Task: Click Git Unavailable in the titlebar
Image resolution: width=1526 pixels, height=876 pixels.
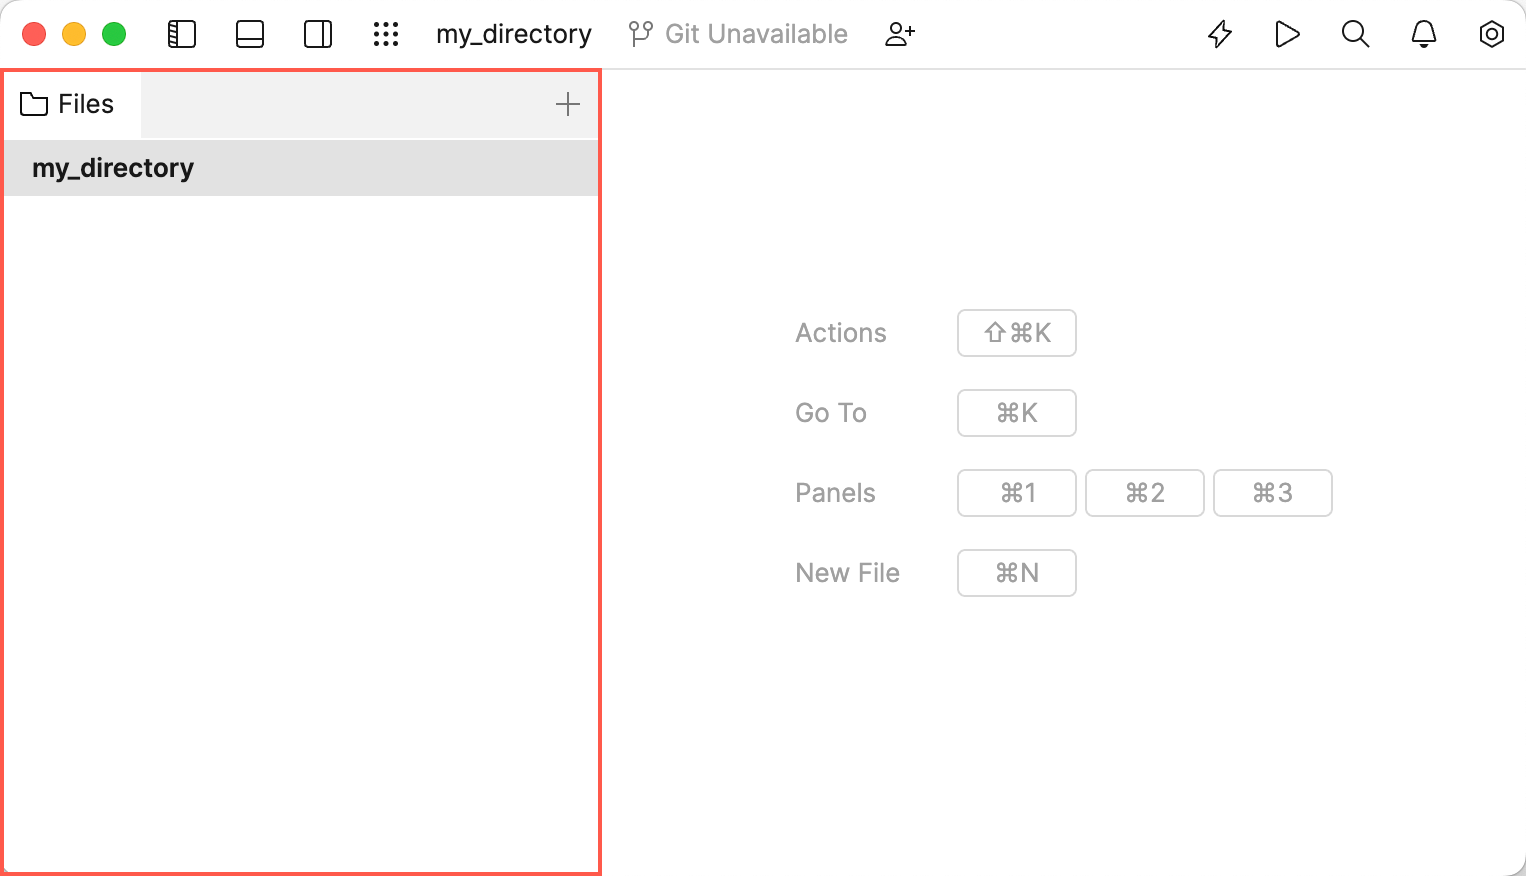Action: [755, 33]
